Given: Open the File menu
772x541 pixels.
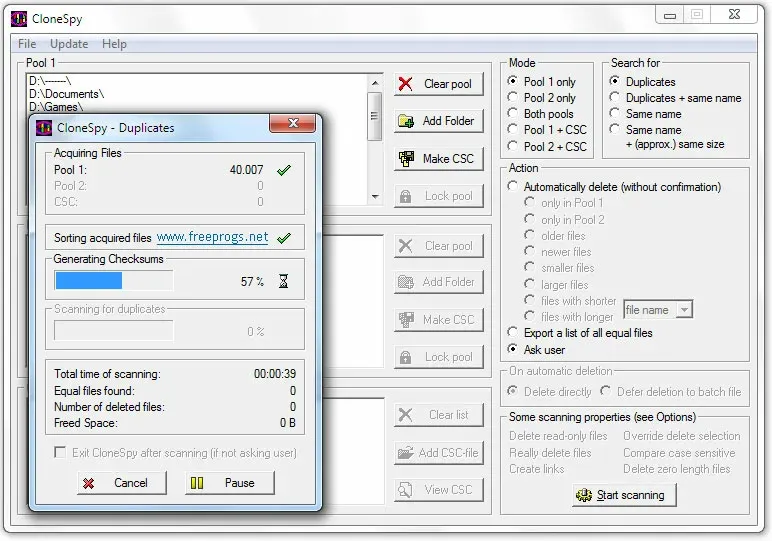Looking at the screenshot, I should click(27, 44).
